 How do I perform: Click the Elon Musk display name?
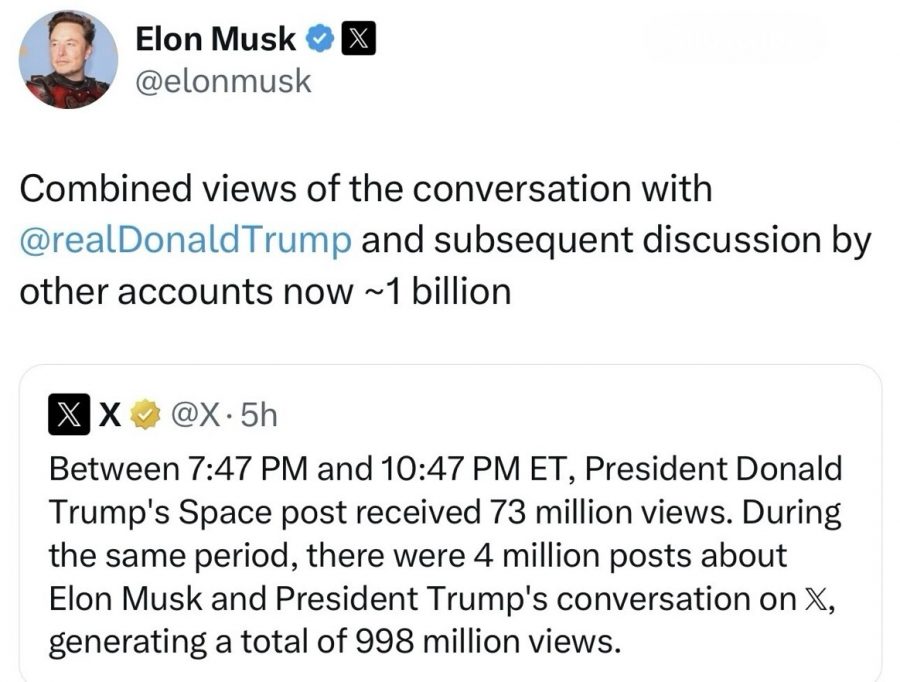point(215,39)
